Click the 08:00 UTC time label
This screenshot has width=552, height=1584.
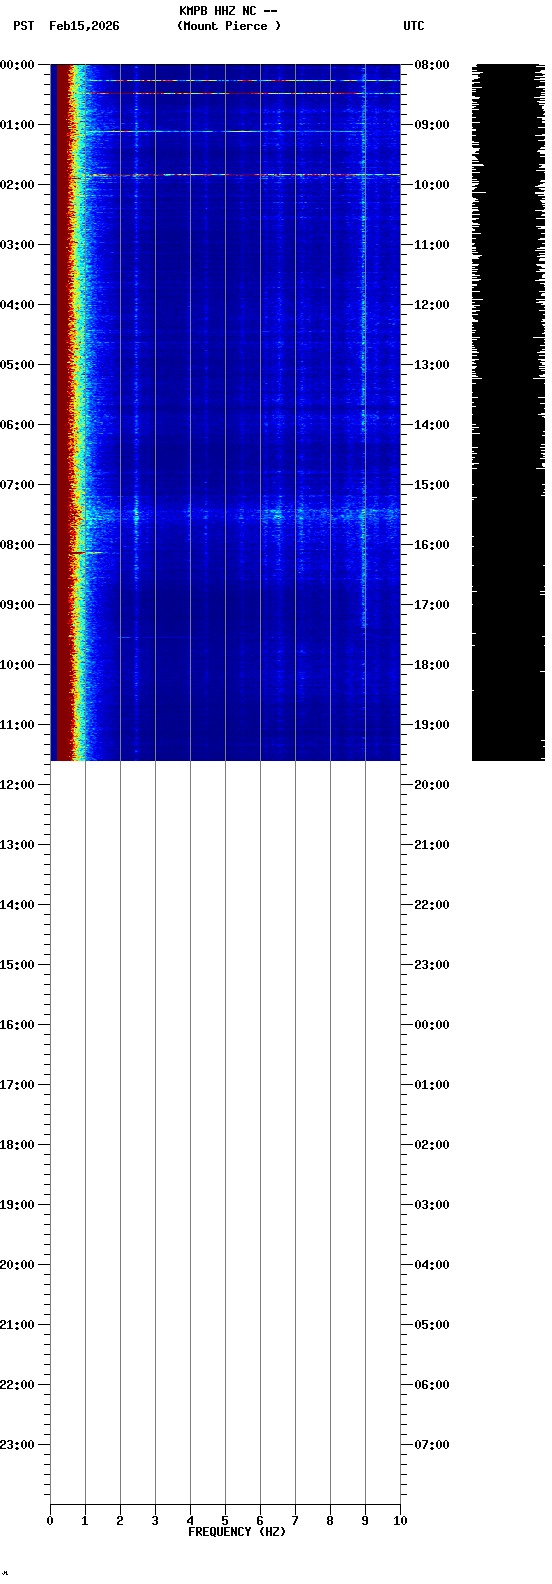(x=432, y=65)
